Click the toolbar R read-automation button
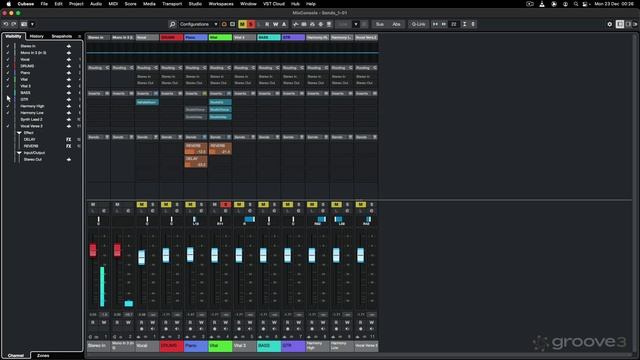 (x=267, y=24)
